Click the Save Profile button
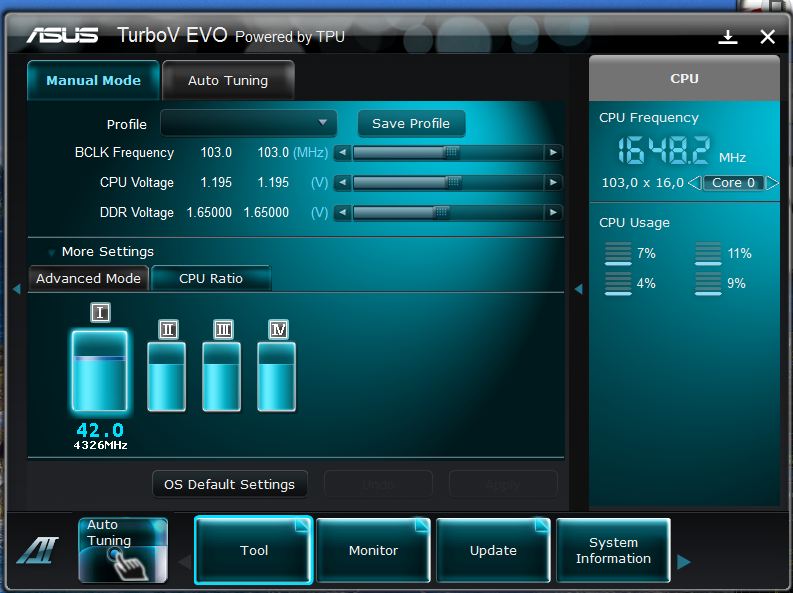793x593 pixels. 411,123
